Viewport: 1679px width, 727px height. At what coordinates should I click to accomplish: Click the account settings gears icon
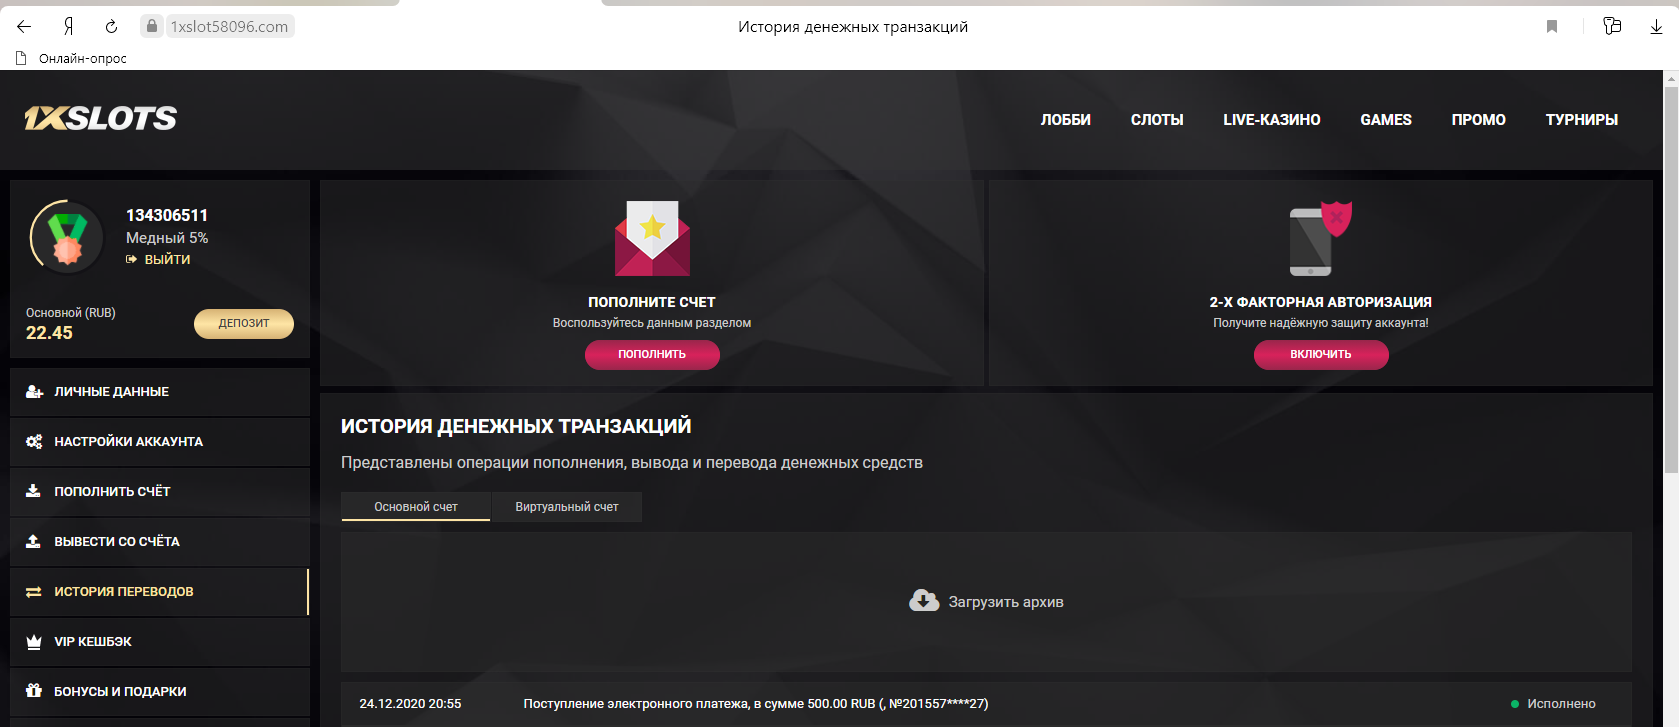pyautogui.click(x=34, y=441)
